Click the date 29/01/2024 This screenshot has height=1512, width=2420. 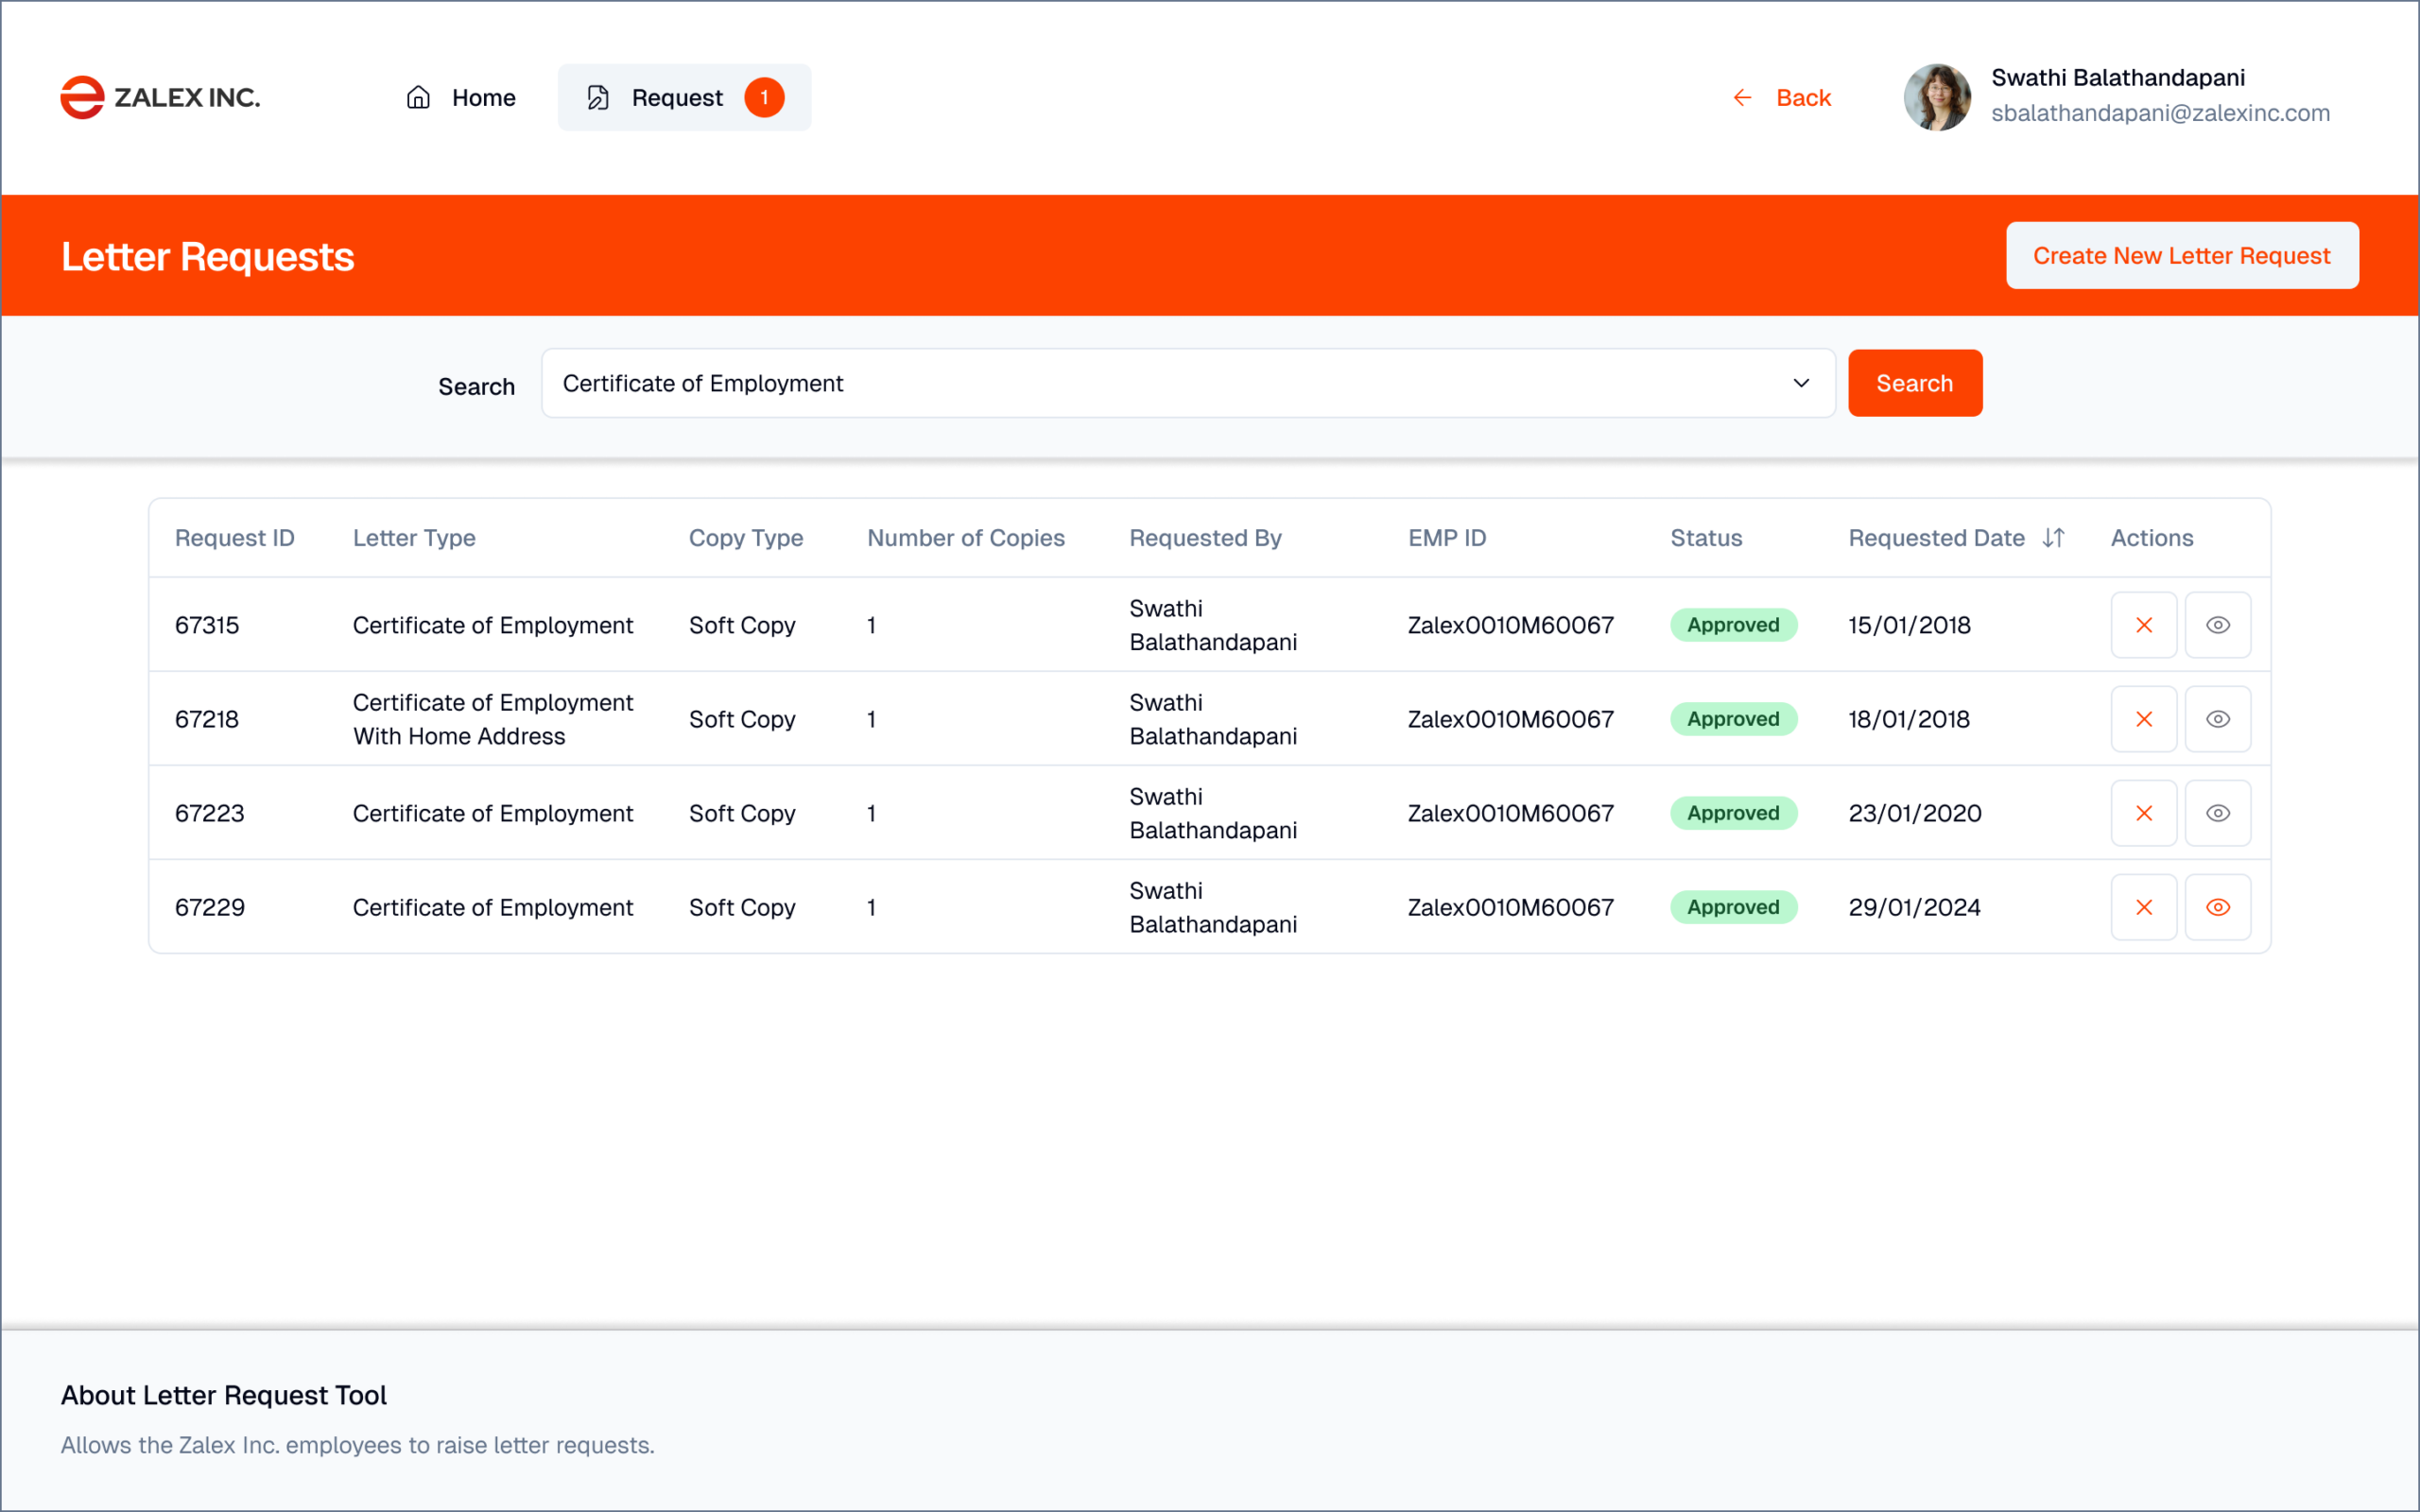1914,907
